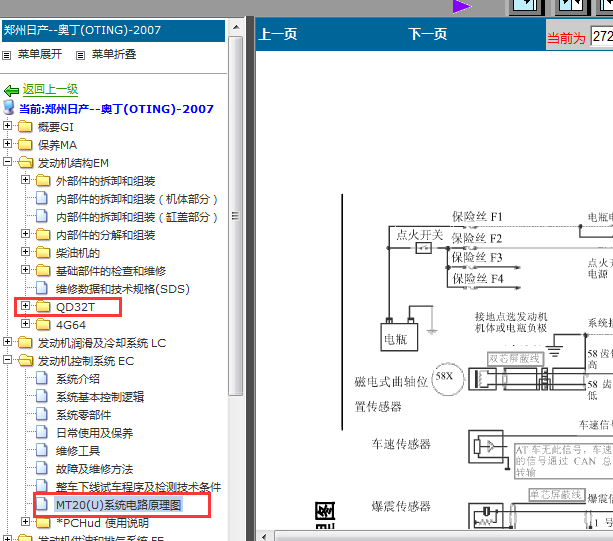This screenshot has height=541, width=613.
Task: Click folder icon of 内部件的分解和组装
Action: pos(43,234)
